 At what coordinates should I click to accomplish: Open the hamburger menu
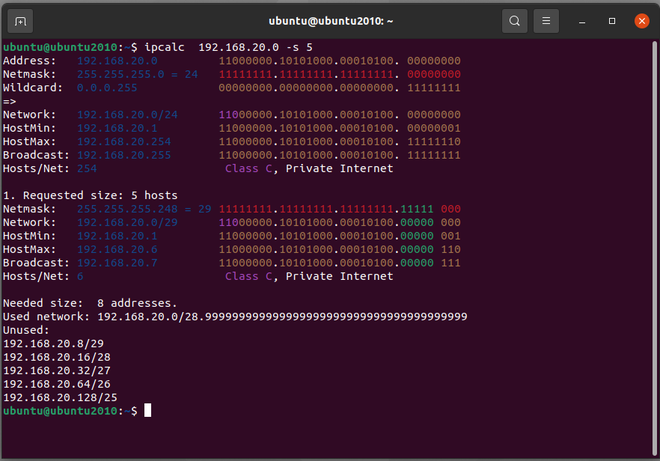[x=546, y=21]
